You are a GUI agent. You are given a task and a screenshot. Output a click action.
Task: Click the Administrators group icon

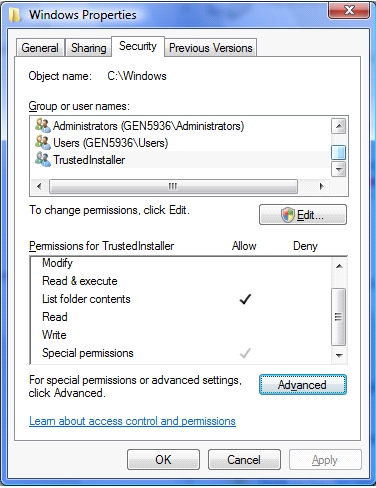click(43, 125)
